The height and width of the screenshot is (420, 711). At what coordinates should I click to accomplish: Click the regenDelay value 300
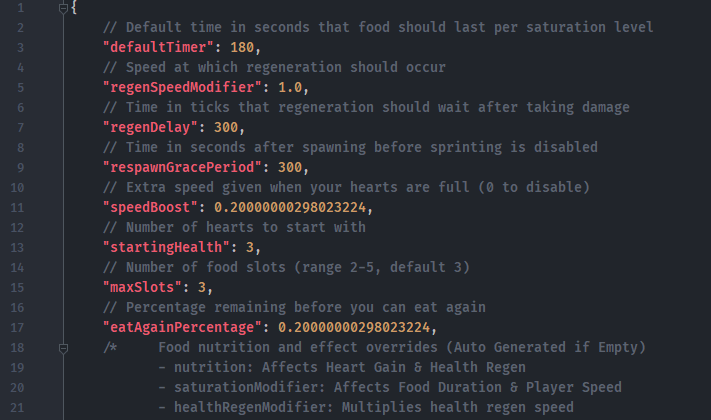pyautogui.click(x=230, y=127)
